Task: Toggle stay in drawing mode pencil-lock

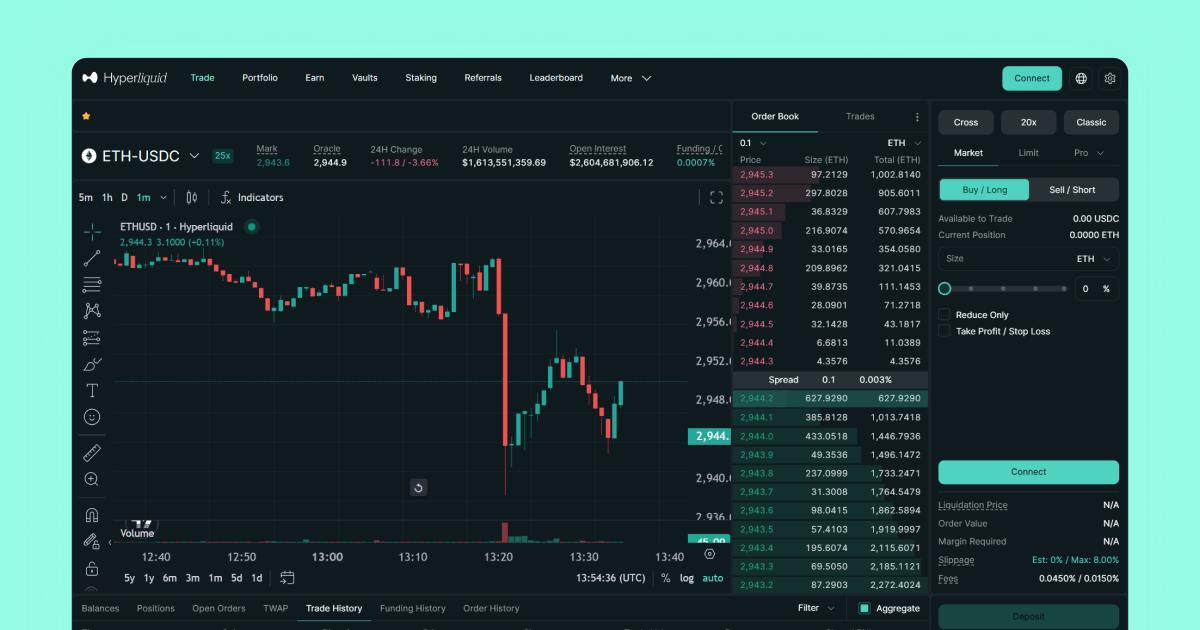Action: click(x=92, y=542)
